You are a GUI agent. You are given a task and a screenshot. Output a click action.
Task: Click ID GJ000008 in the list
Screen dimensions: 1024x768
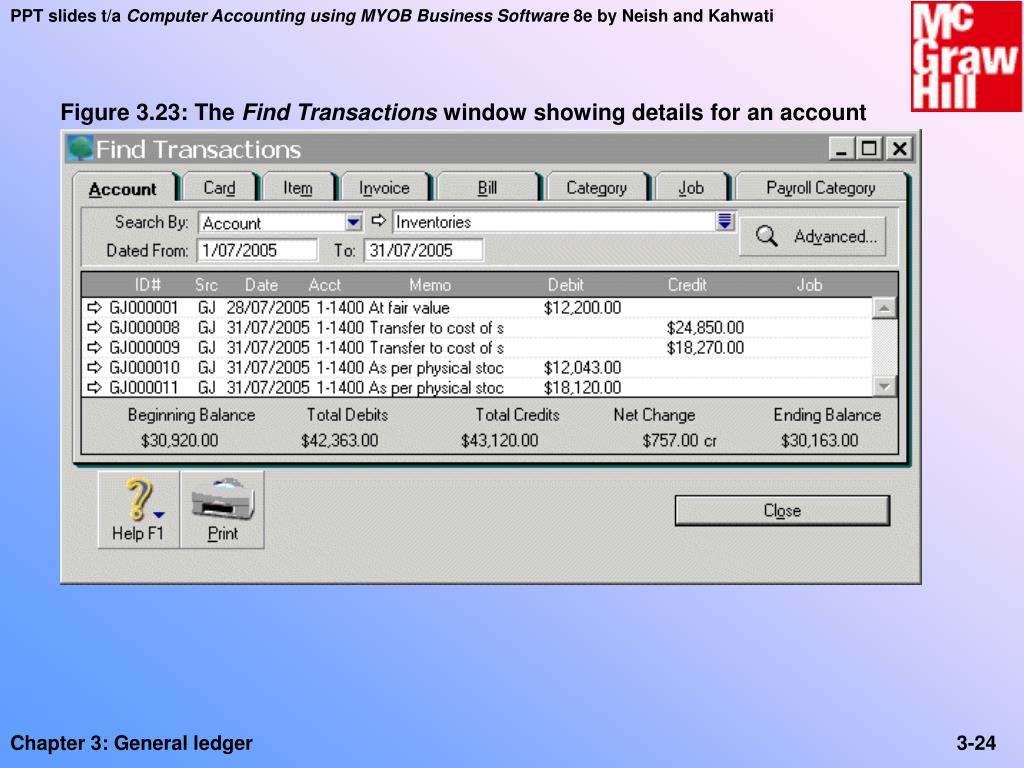144,328
